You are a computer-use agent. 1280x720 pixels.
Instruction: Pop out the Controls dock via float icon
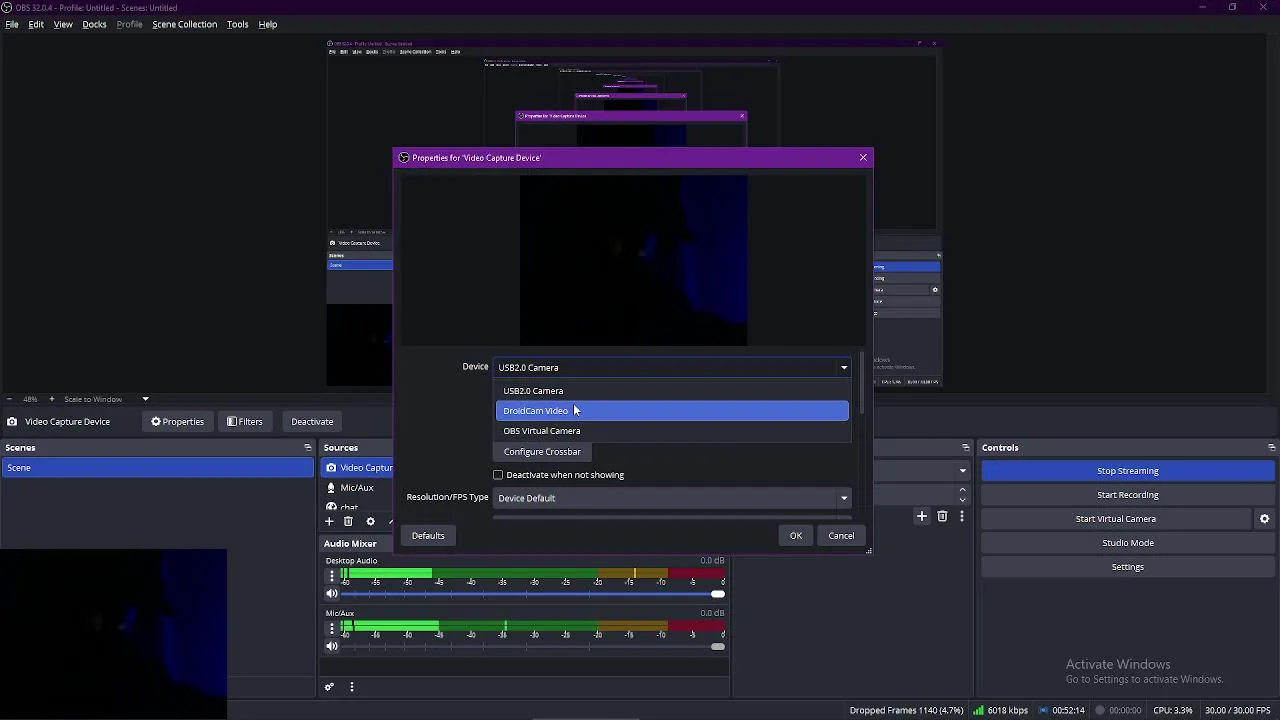tap(1271, 448)
